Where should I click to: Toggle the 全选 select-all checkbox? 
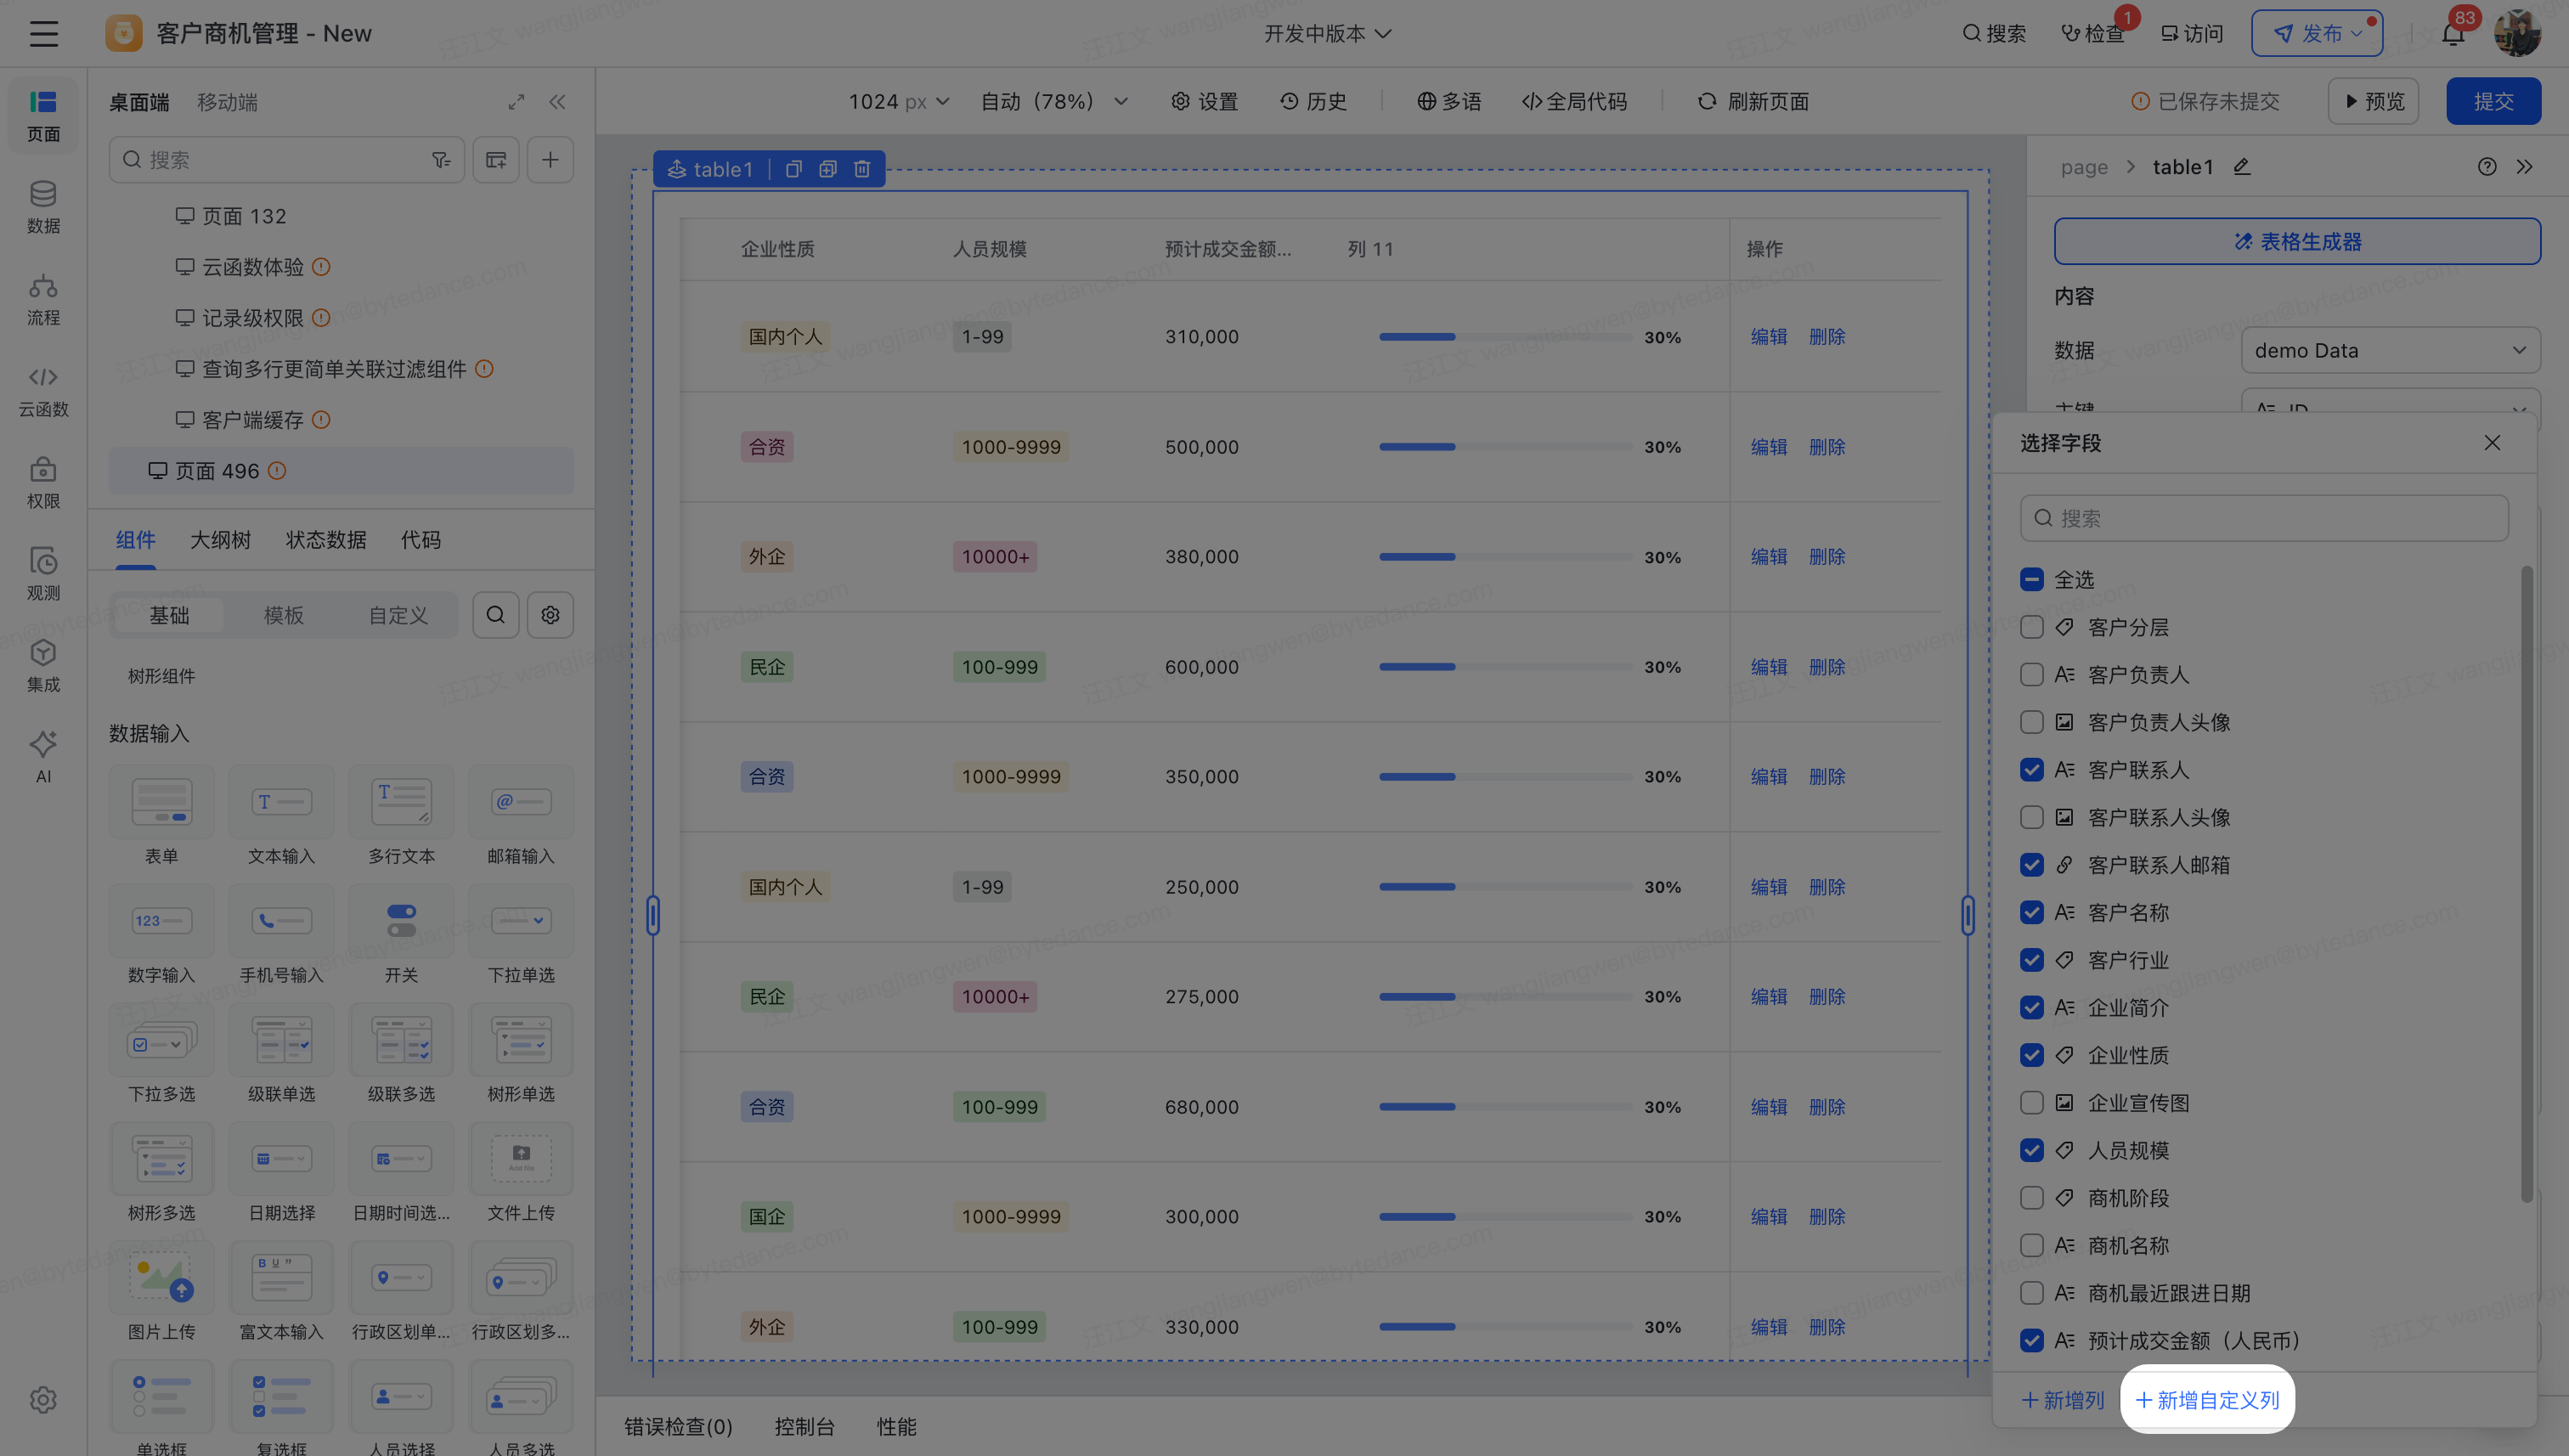[x=2031, y=579]
